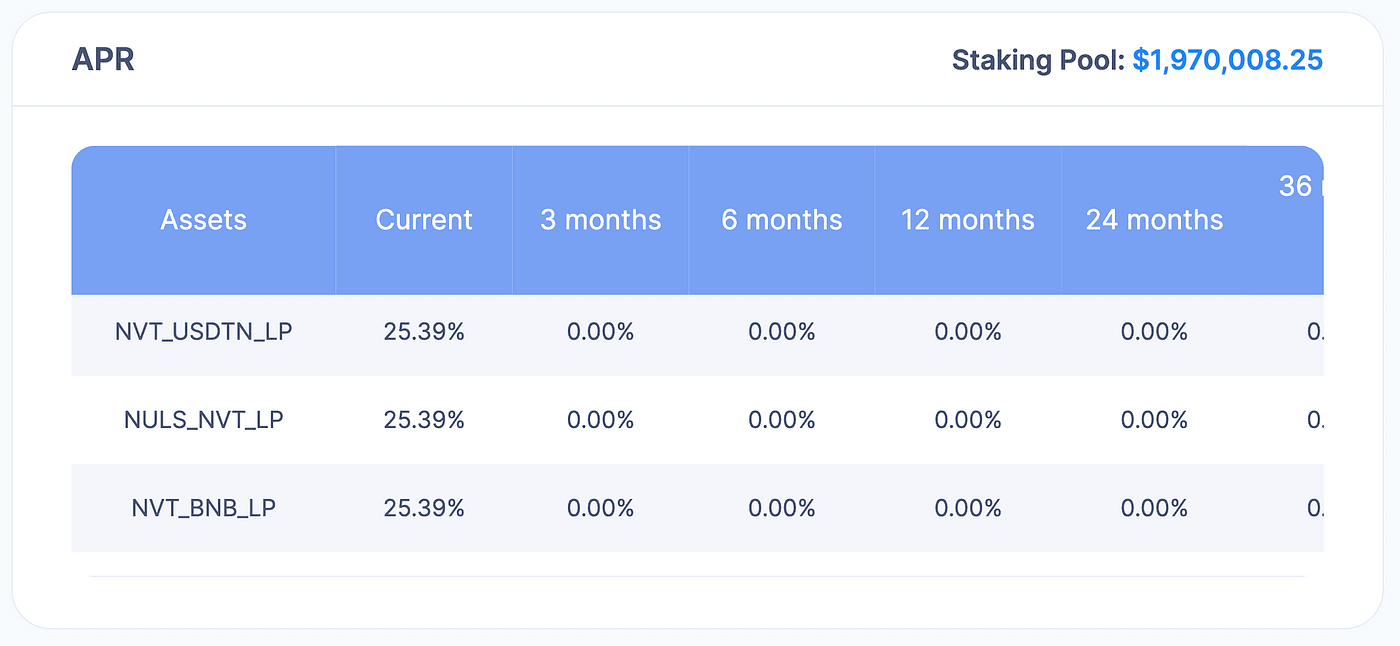The image size is (1400, 646).
Task: Click the NVT_BNB_LP asset row
Action: 203,508
